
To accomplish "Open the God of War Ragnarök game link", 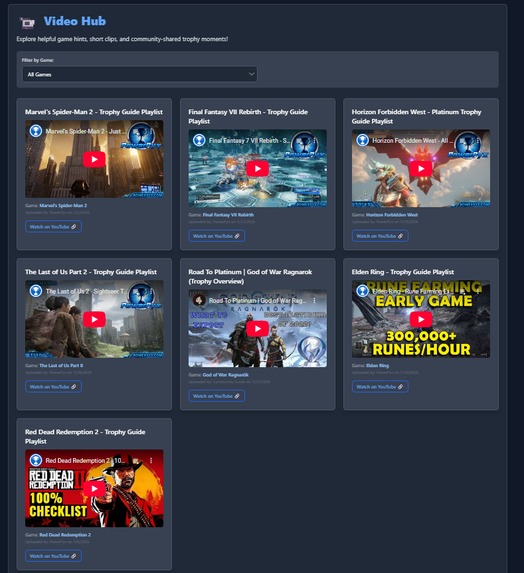I will pyautogui.click(x=225, y=375).
